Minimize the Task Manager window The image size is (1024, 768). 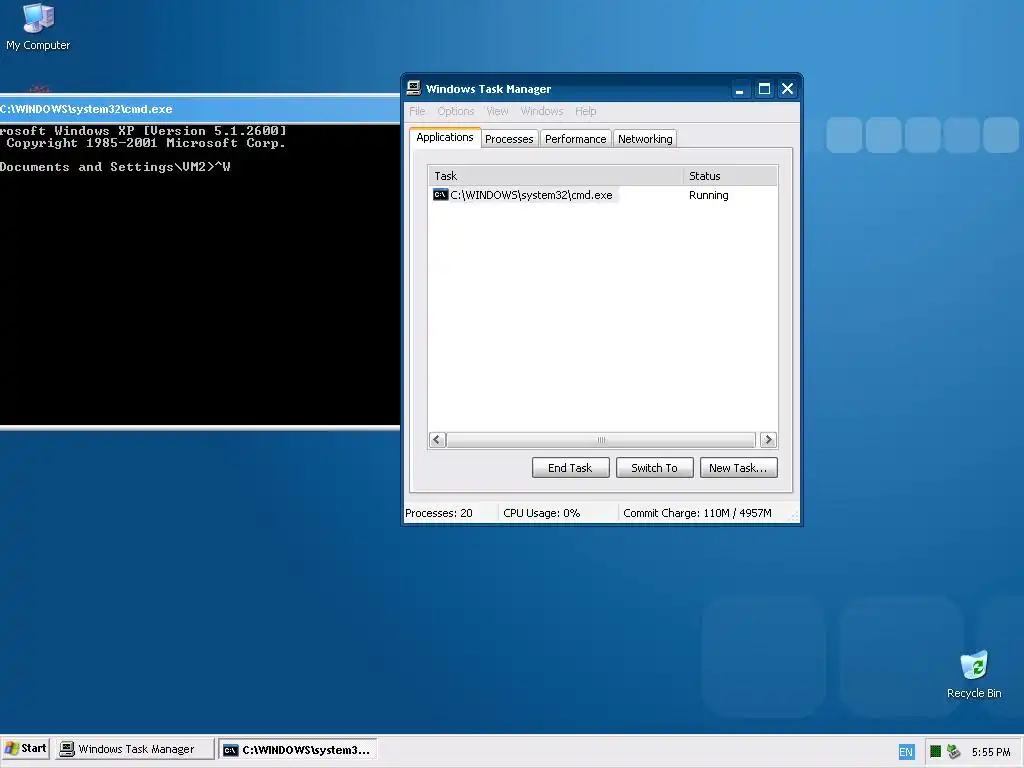click(739, 89)
